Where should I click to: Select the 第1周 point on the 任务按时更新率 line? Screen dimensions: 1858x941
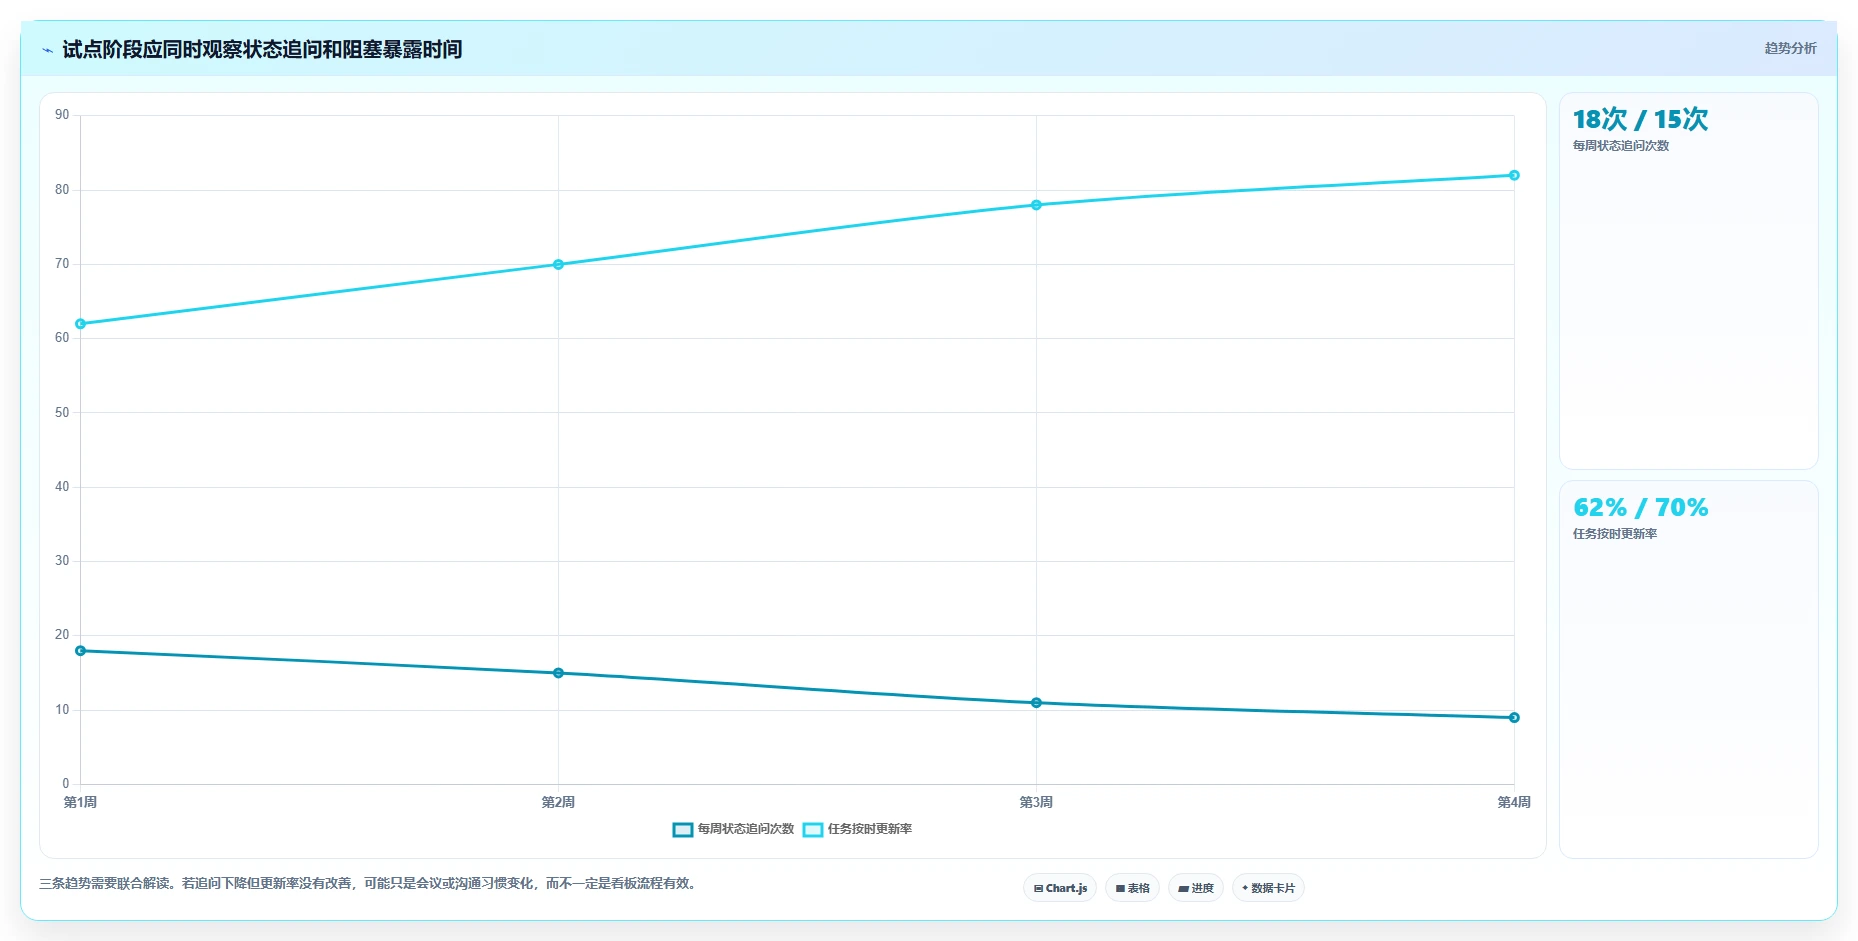coord(81,324)
